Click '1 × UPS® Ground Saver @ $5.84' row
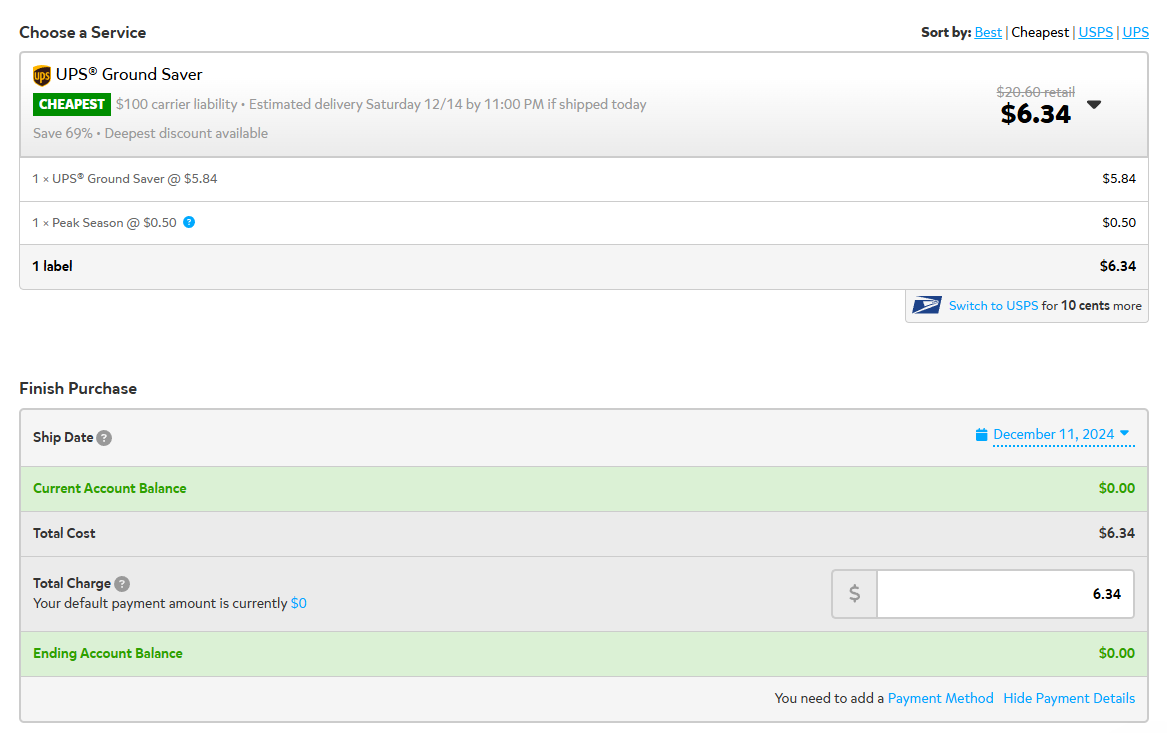The image size is (1167, 733). click(x=584, y=179)
